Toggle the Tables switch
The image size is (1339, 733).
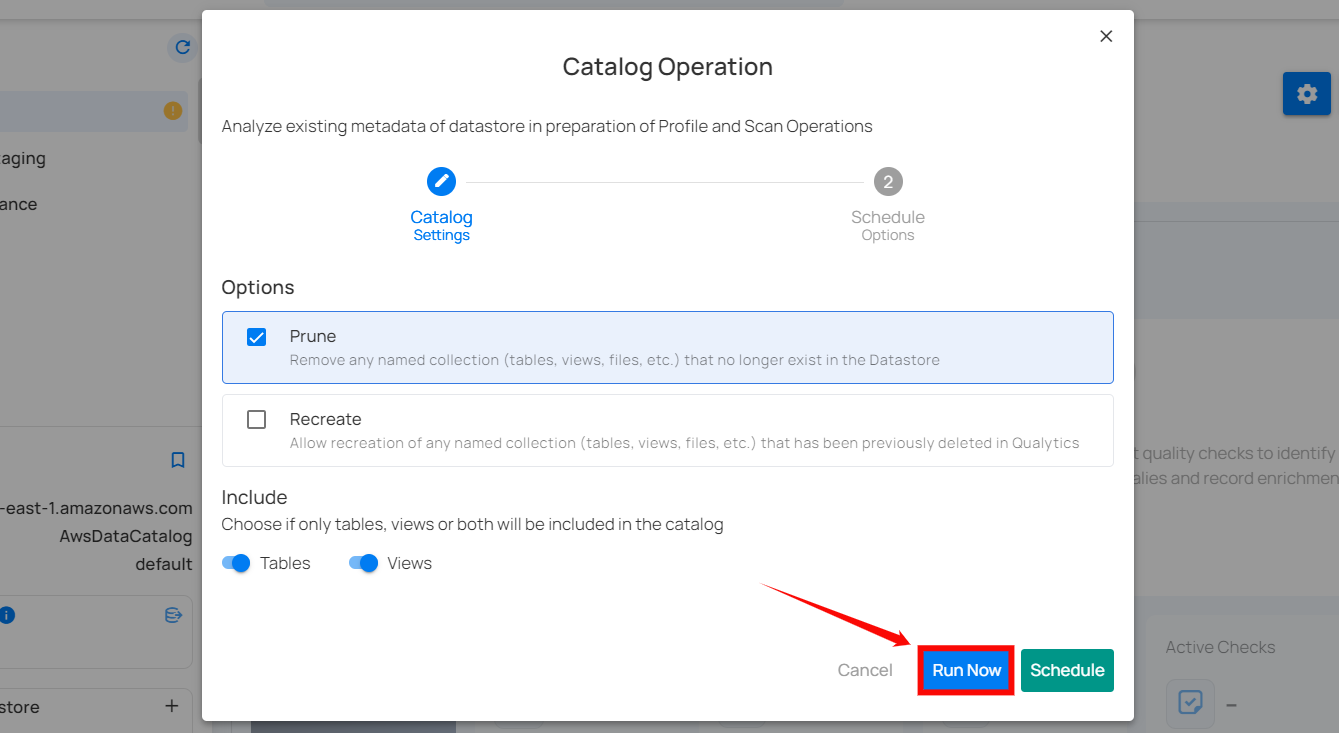[236, 563]
